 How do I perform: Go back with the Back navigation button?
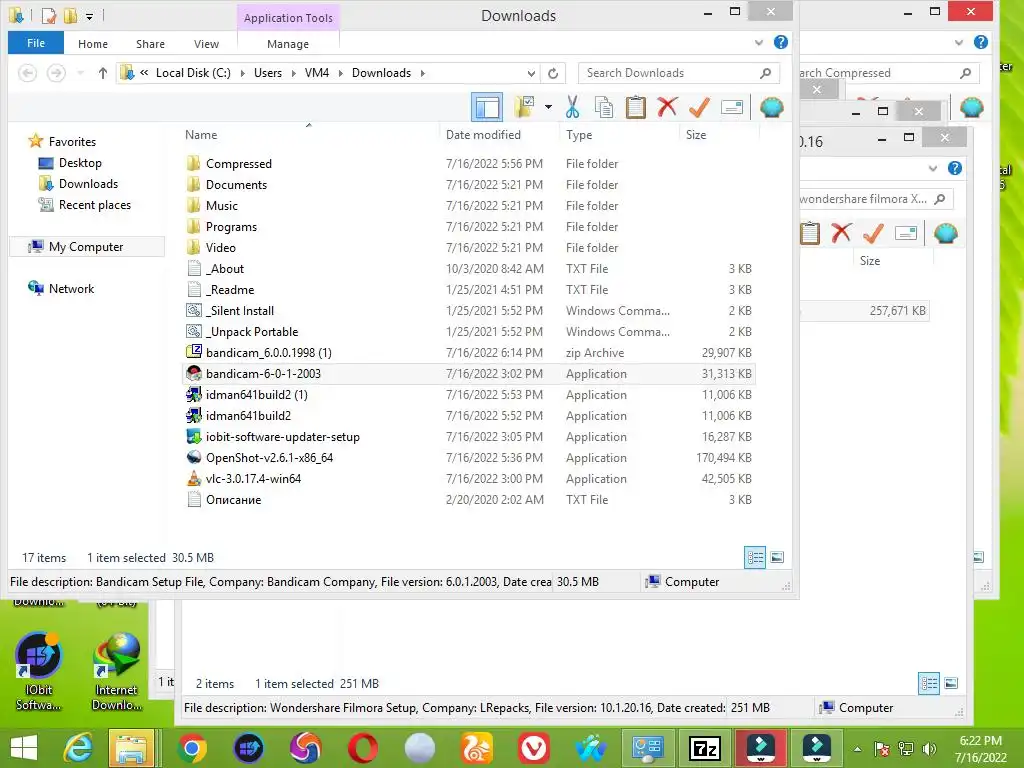pos(27,73)
